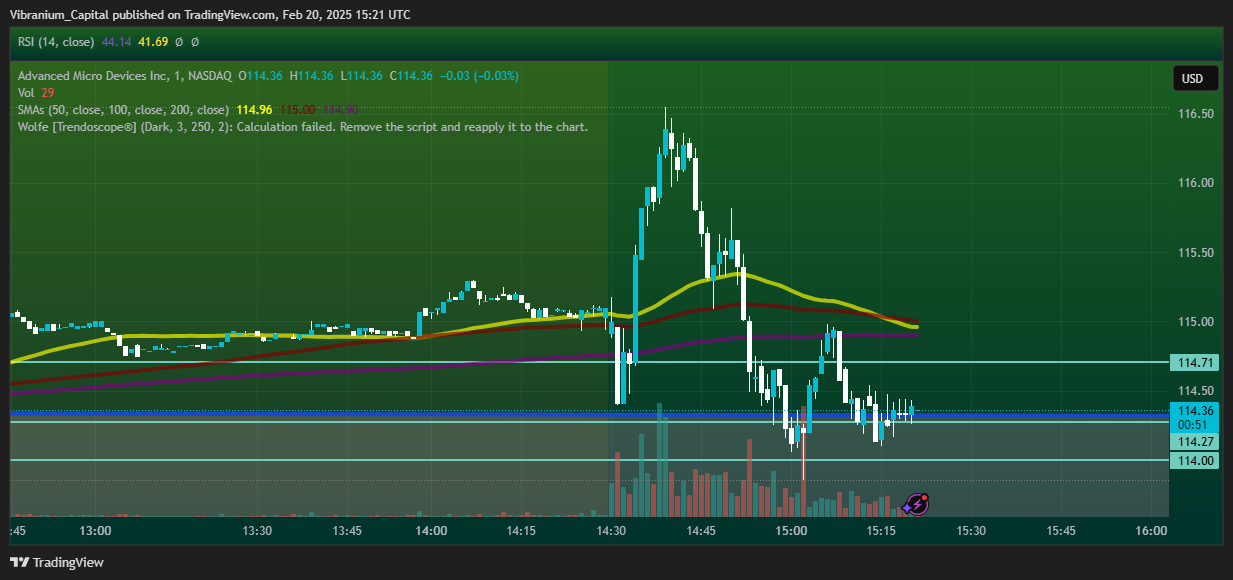1233x580 pixels.
Task: Click the current price tag showing 00:51 countdown
Action: click(1196, 417)
